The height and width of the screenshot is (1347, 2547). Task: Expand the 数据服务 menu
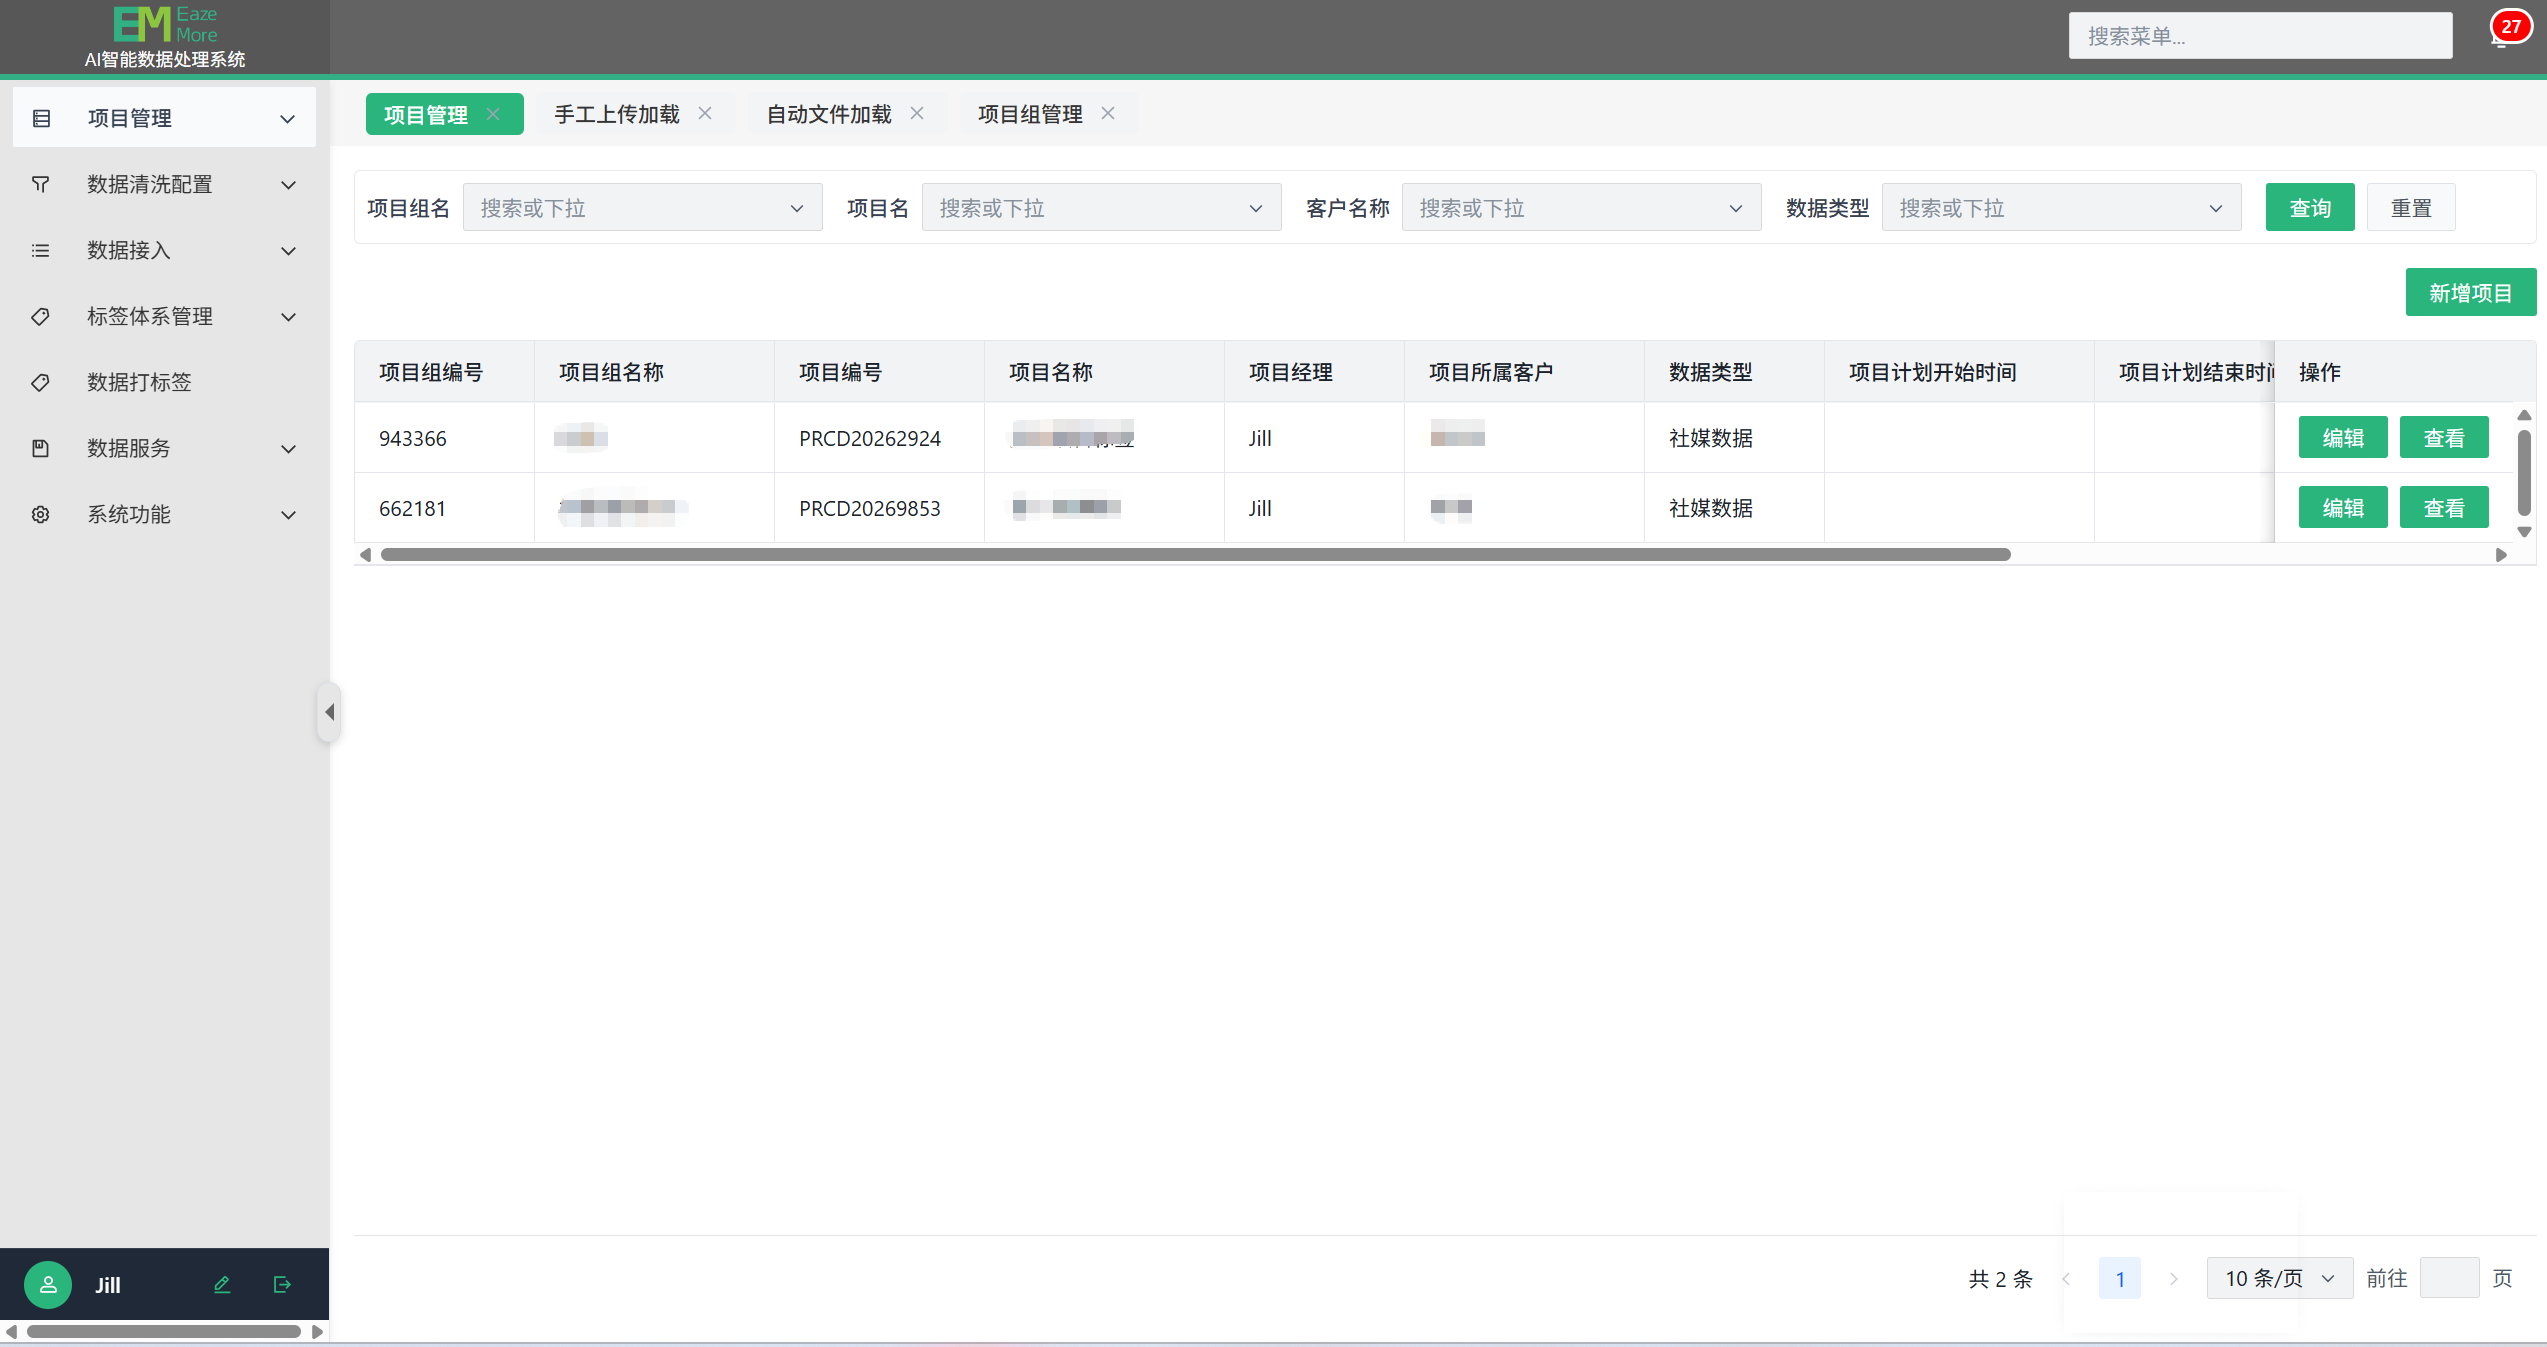pos(288,449)
